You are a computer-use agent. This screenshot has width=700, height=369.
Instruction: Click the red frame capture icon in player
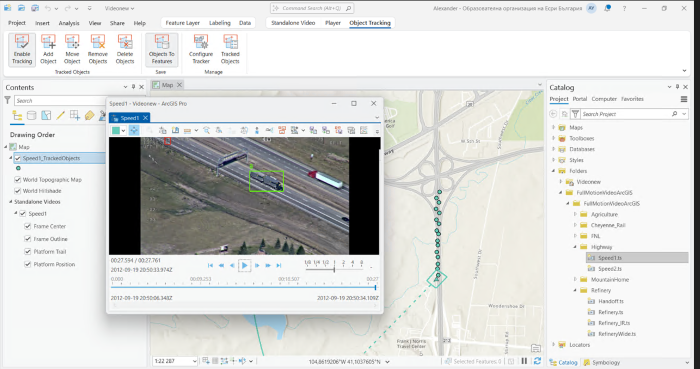pos(282,130)
